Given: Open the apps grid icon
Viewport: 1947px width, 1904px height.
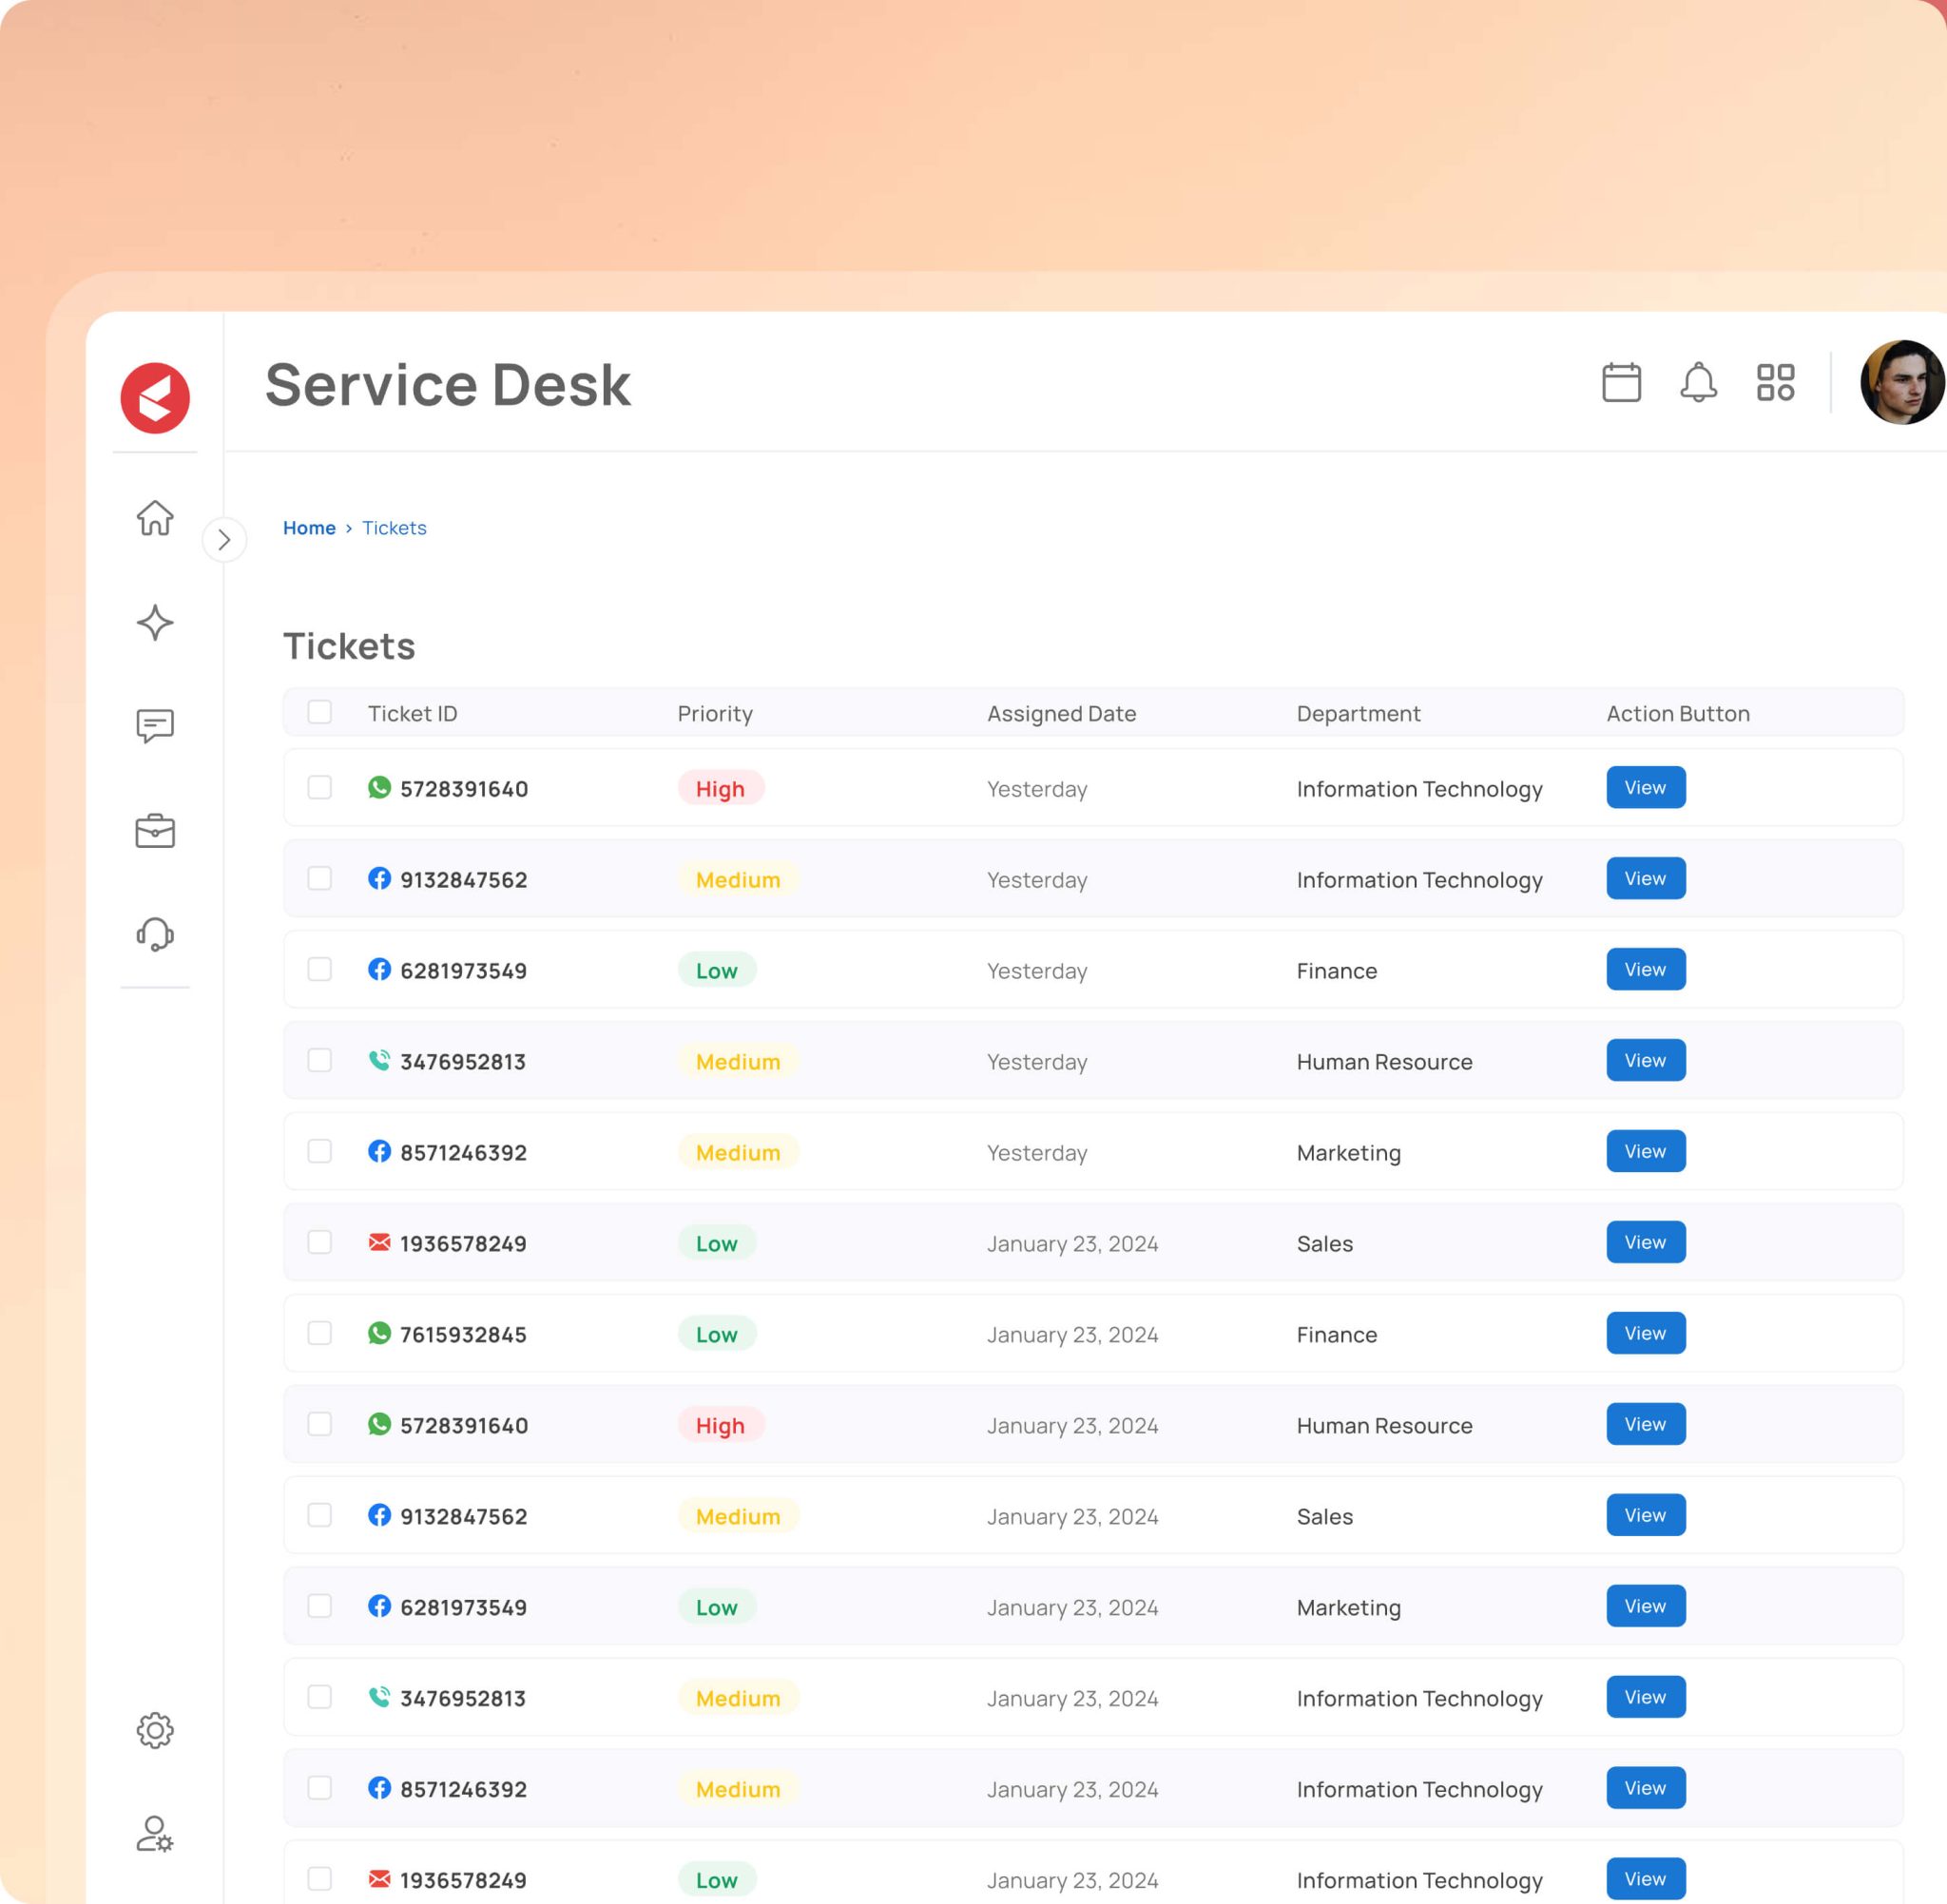Looking at the screenshot, I should (1775, 382).
